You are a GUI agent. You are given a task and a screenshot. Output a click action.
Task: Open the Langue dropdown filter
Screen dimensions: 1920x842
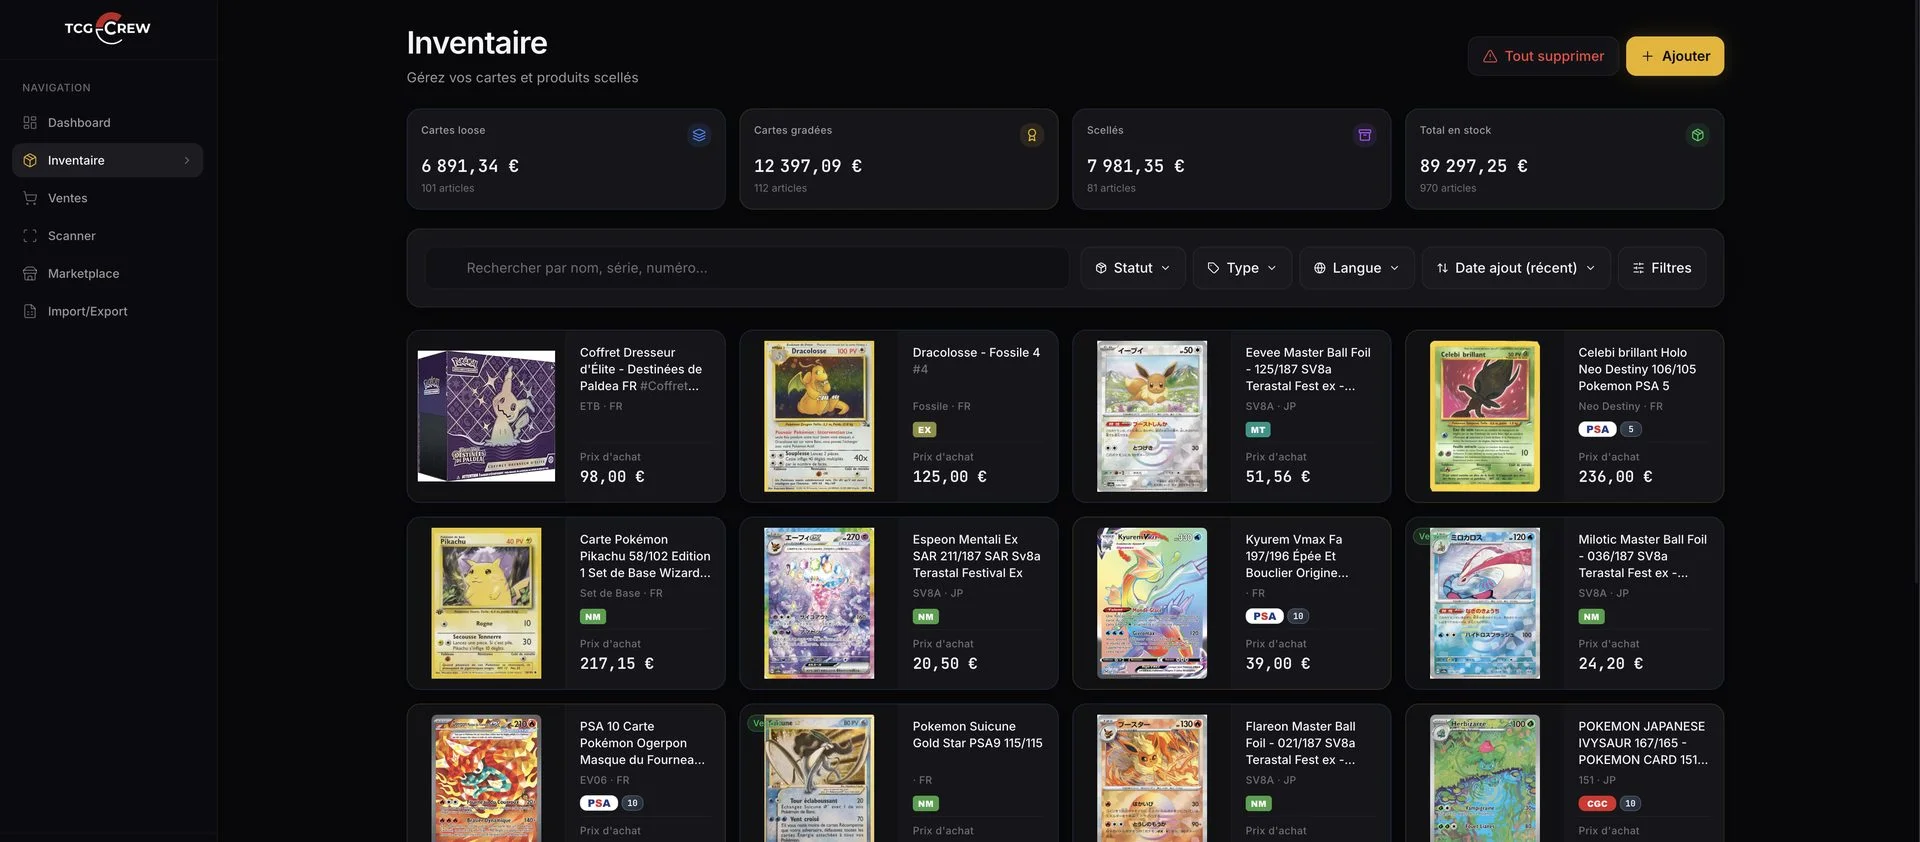point(1356,268)
